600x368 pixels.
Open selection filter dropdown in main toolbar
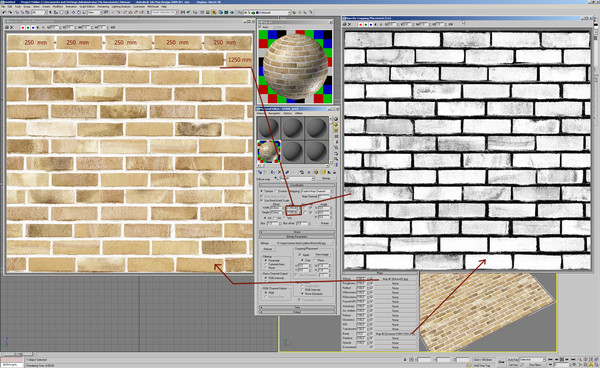pos(39,12)
